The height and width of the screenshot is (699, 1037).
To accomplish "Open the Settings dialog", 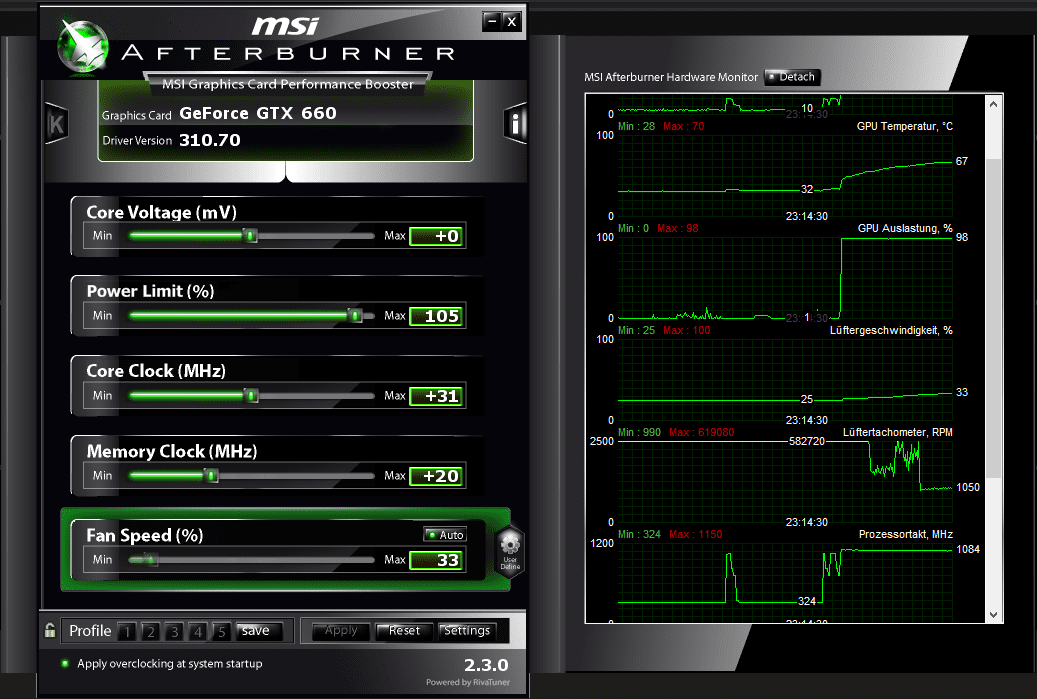I will [x=467, y=631].
